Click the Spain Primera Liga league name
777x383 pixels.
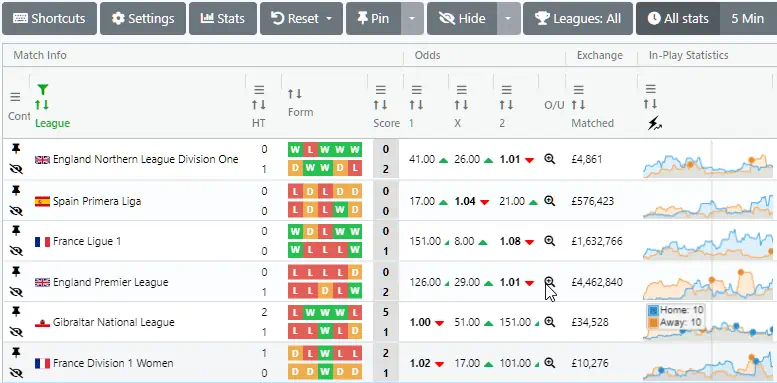97,201
